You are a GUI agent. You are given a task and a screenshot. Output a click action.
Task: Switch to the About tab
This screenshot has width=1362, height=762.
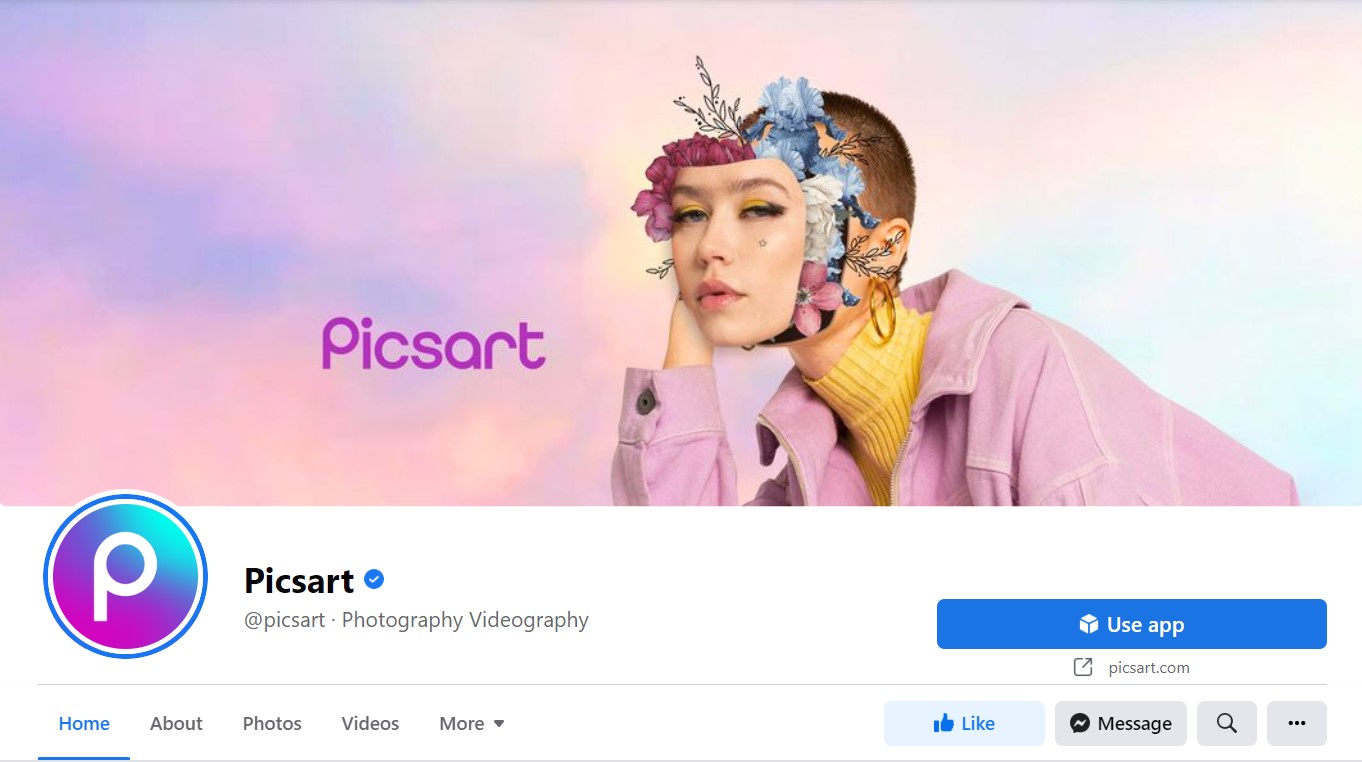[176, 723]
